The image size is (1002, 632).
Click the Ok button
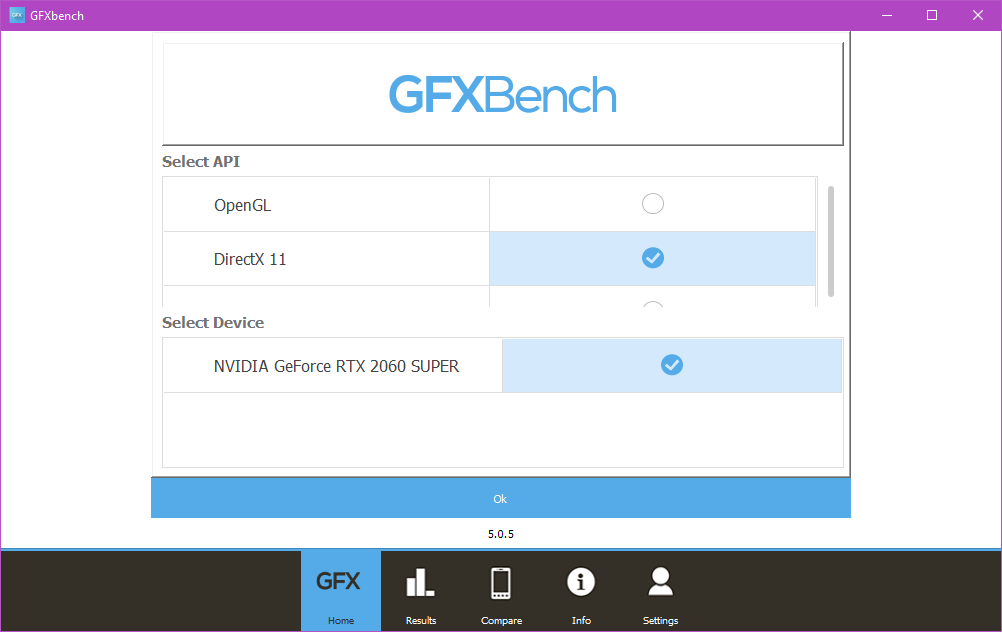(500, 498)
